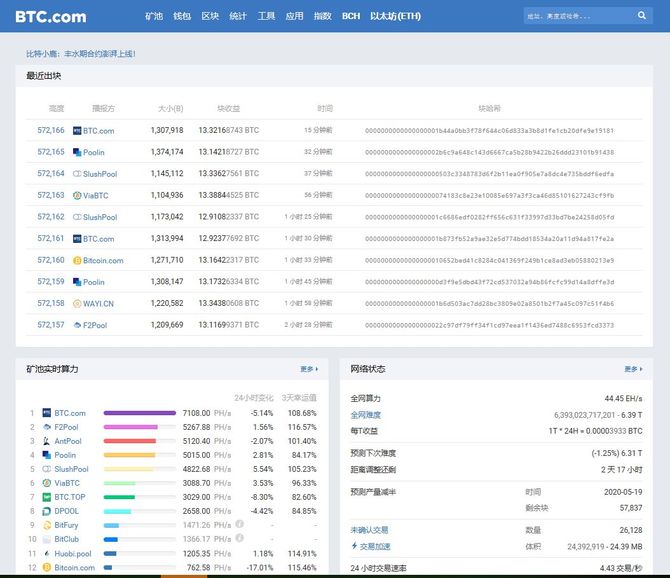The width and height of the screenshot is (670, 578).
Task: Open the 矿池 menu in navbar
Action: point(154,16)
